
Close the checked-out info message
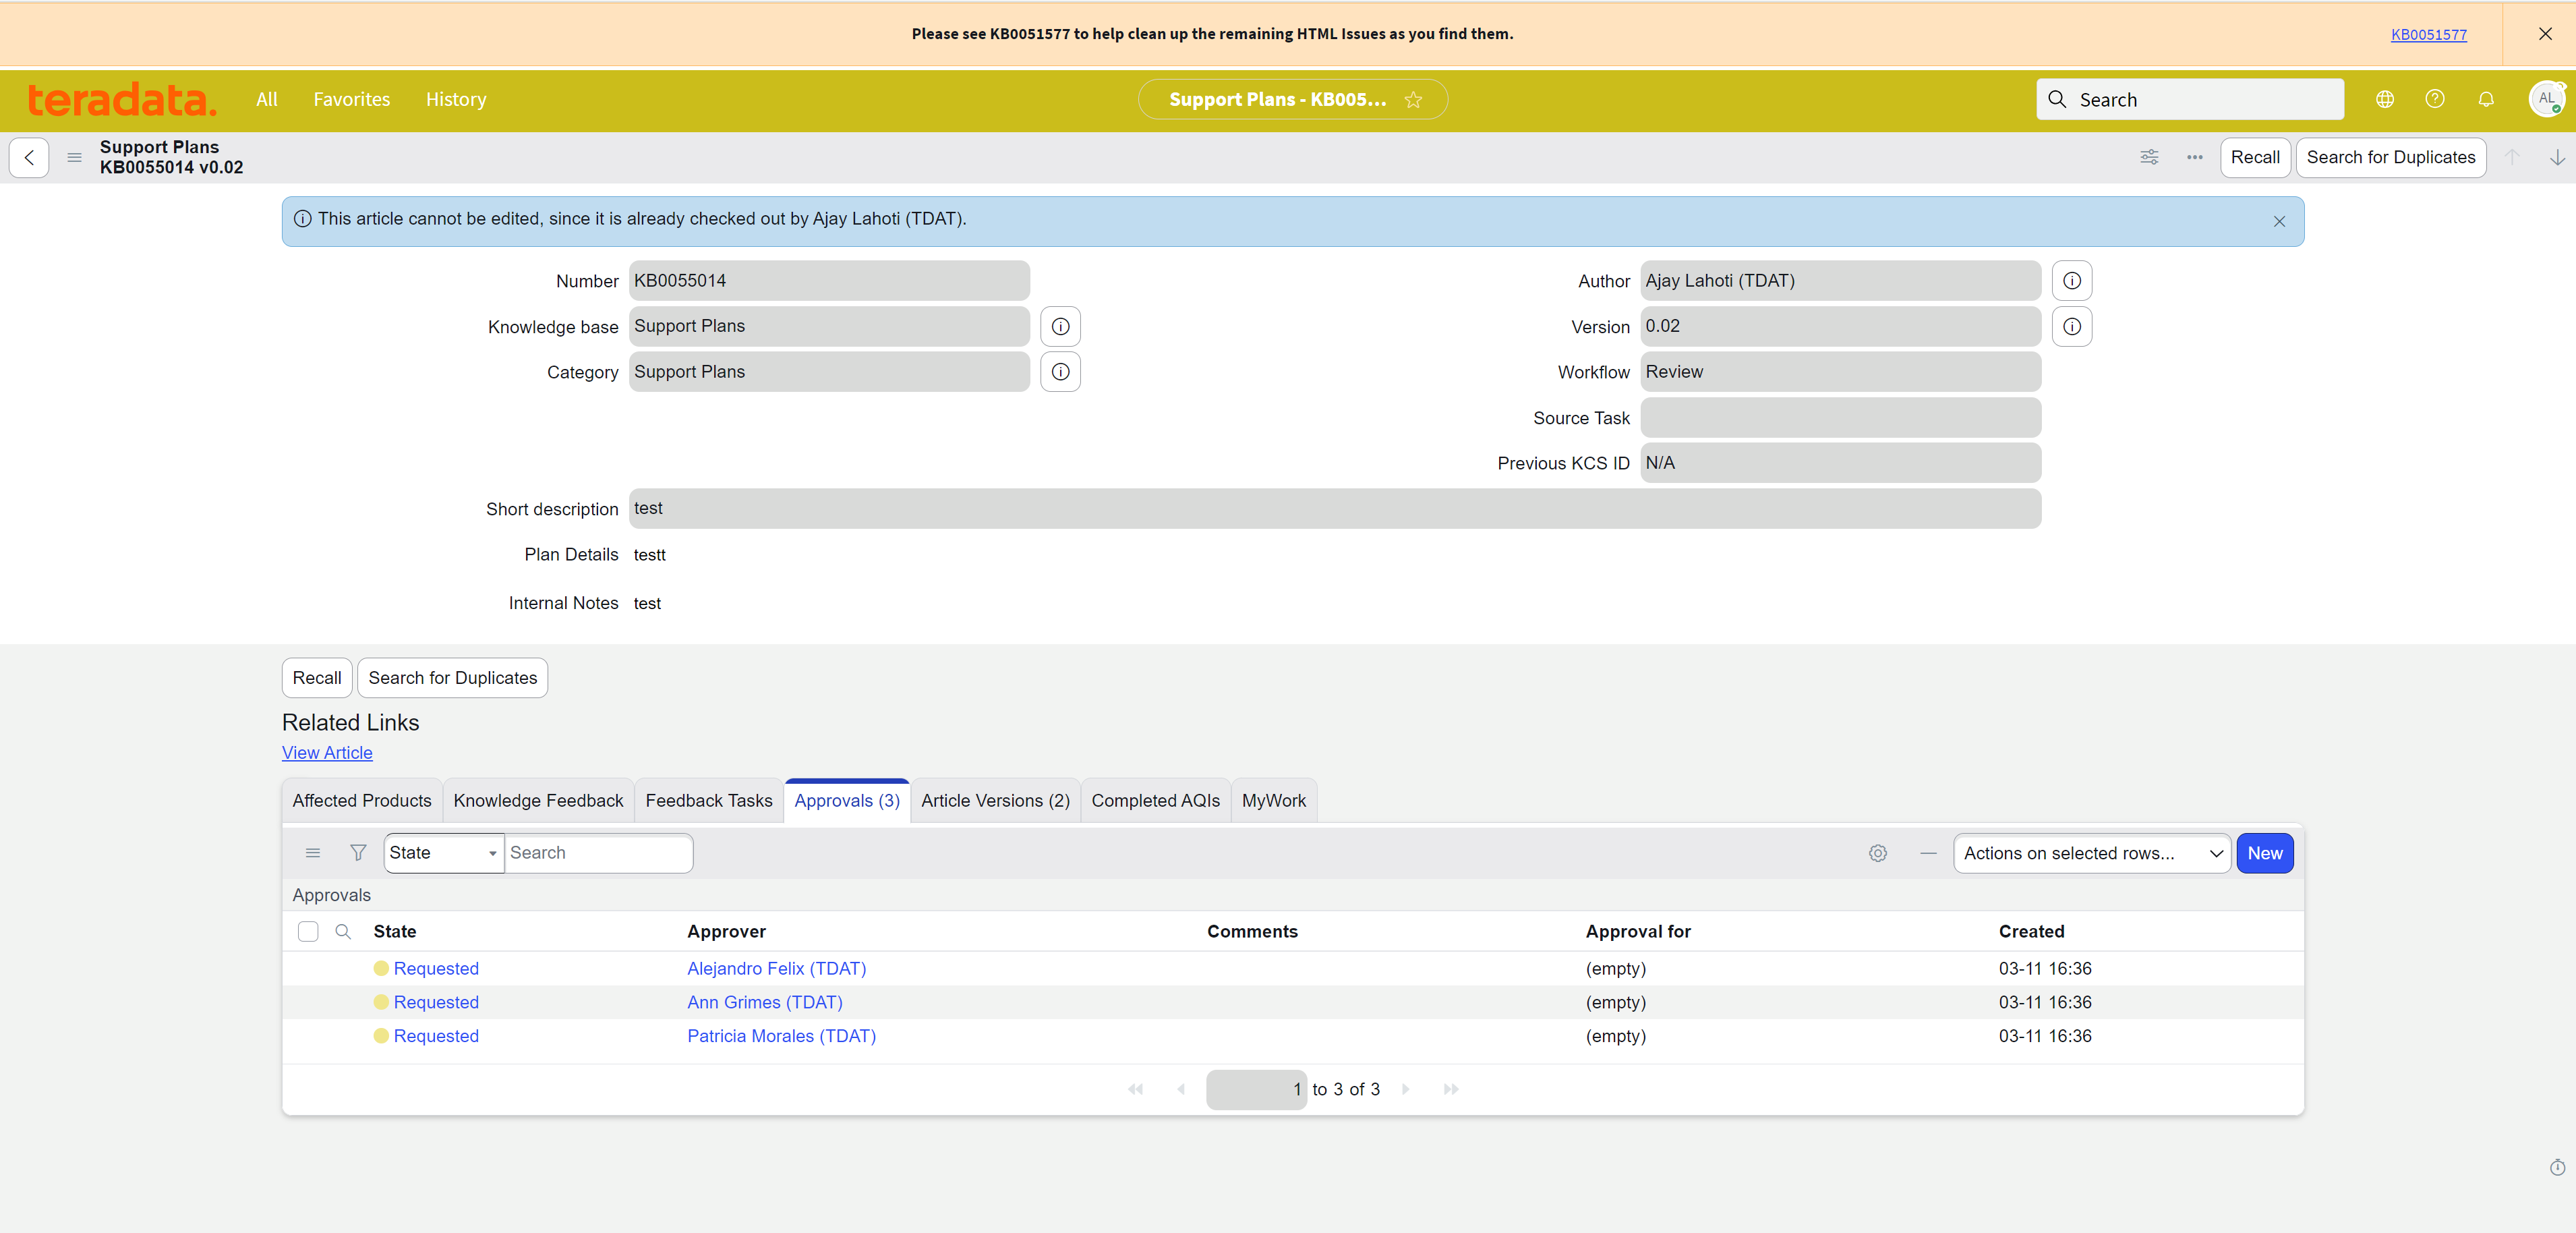2279,221
